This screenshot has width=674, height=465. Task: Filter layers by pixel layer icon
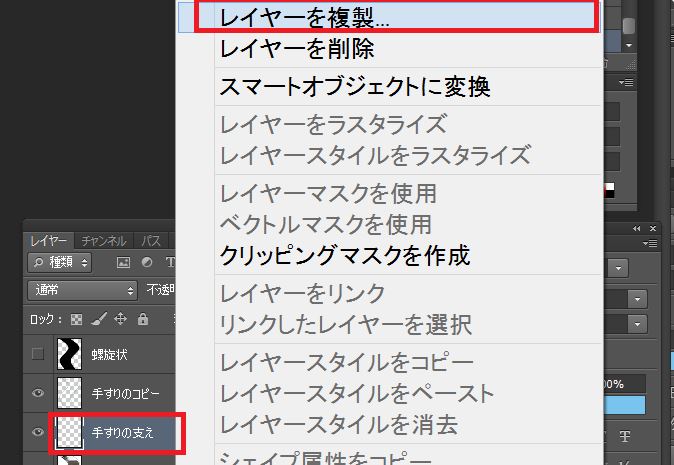[x=123, y=263]
